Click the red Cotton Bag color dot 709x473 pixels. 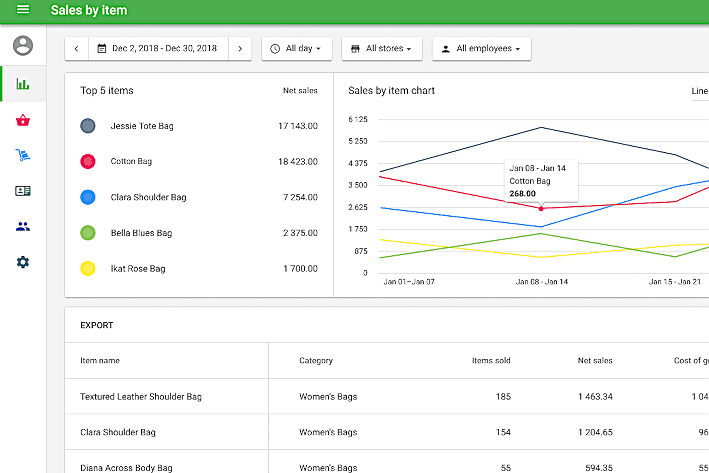pyautogui.click(x=88, y=161)
